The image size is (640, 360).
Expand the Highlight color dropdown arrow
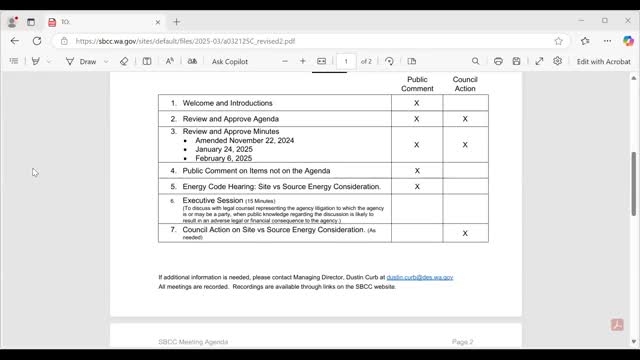(x=49, y=61)
